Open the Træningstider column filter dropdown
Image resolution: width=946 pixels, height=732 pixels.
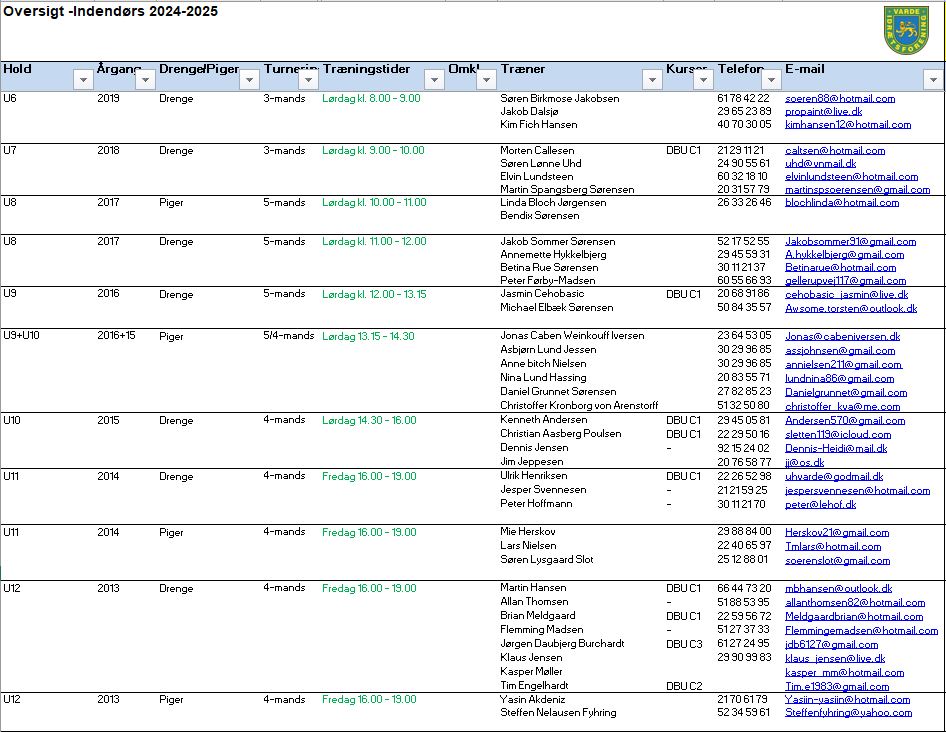click(x=434, y=80)
